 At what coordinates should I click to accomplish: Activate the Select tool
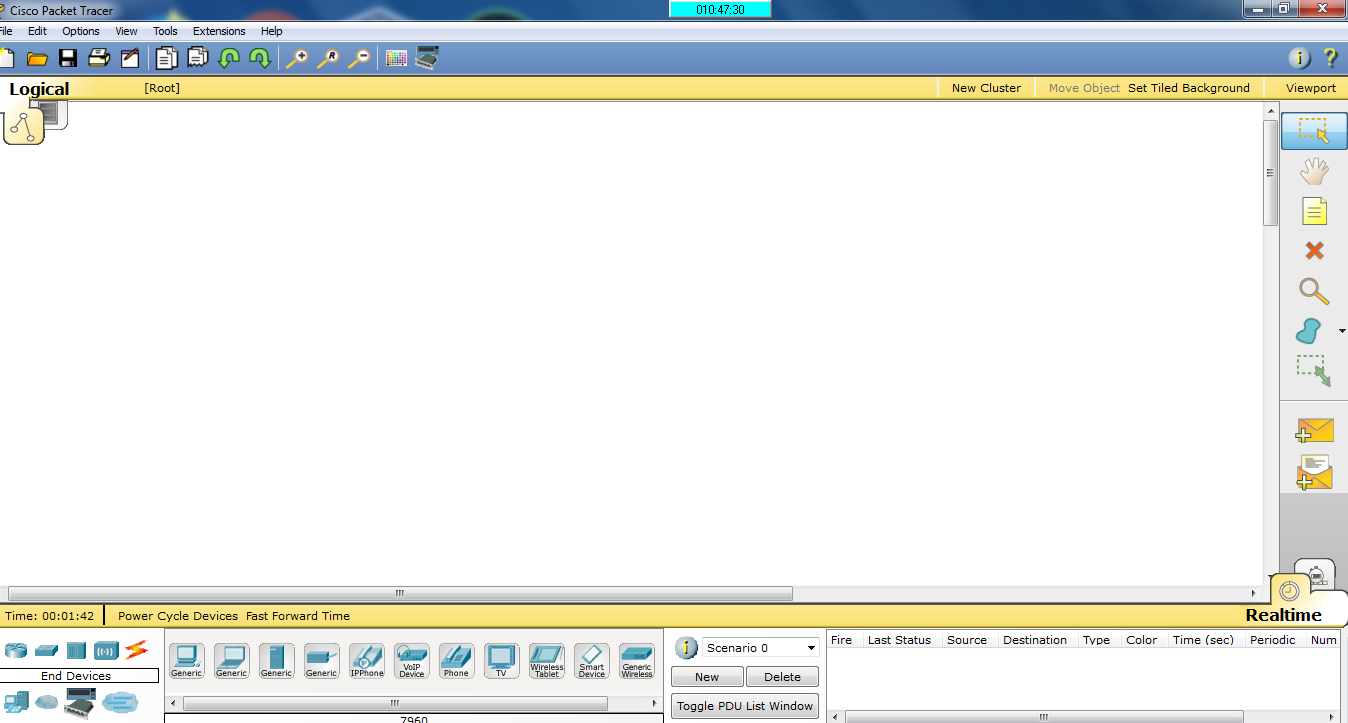(x=1314, y=131)
